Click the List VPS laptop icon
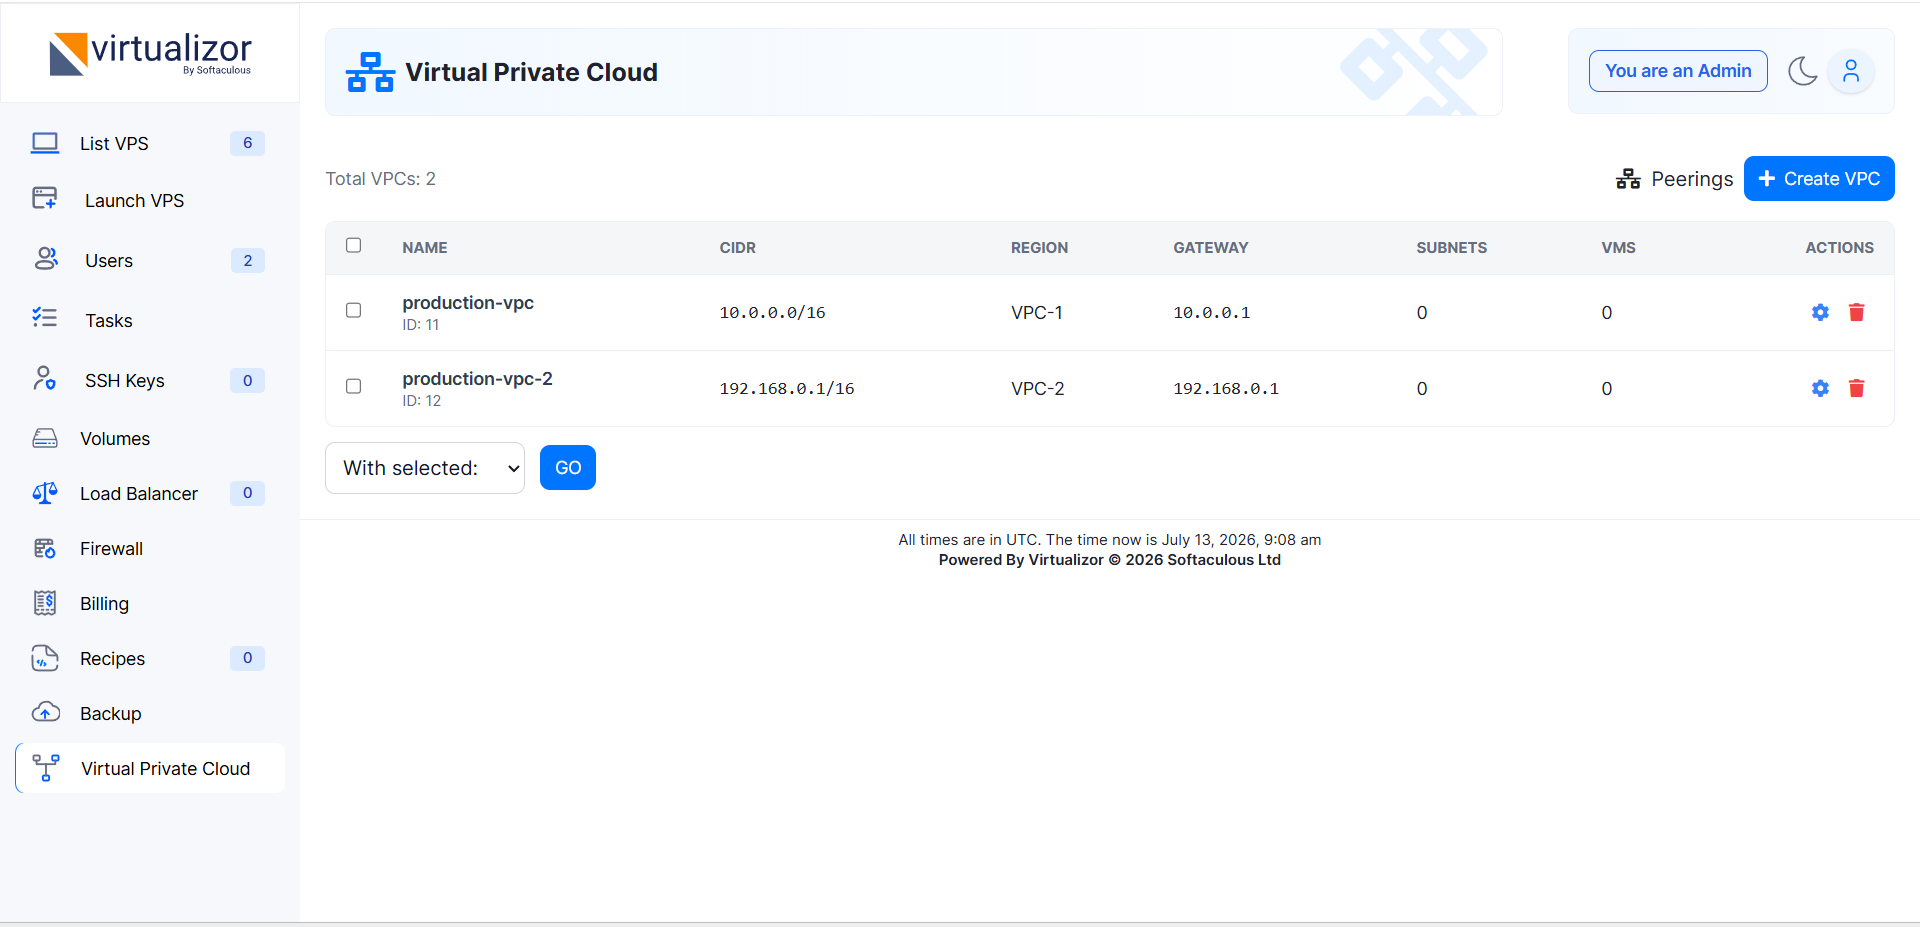This screenshot has height=927, width=1920. (45, 143)
